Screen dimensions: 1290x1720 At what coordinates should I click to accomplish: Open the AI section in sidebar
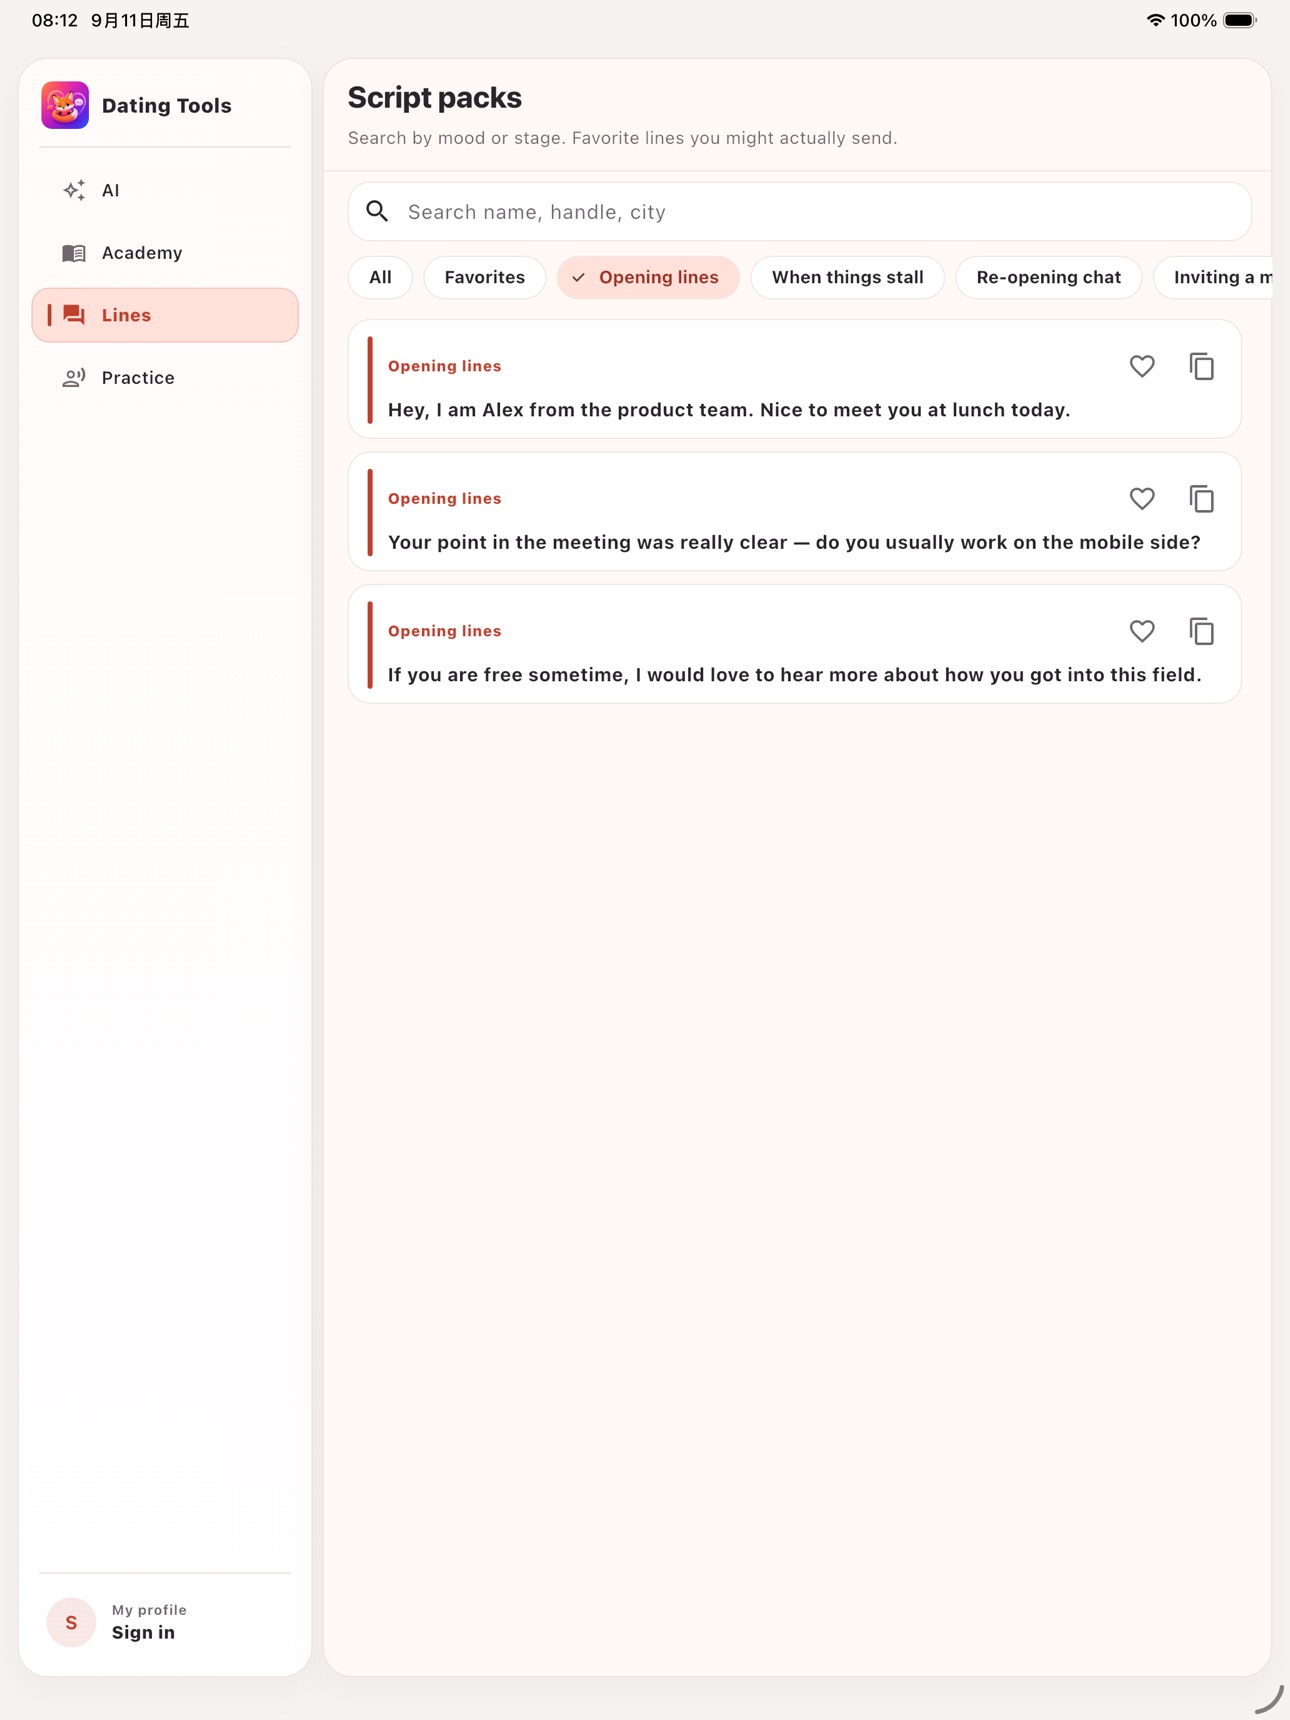coord(165,190)
